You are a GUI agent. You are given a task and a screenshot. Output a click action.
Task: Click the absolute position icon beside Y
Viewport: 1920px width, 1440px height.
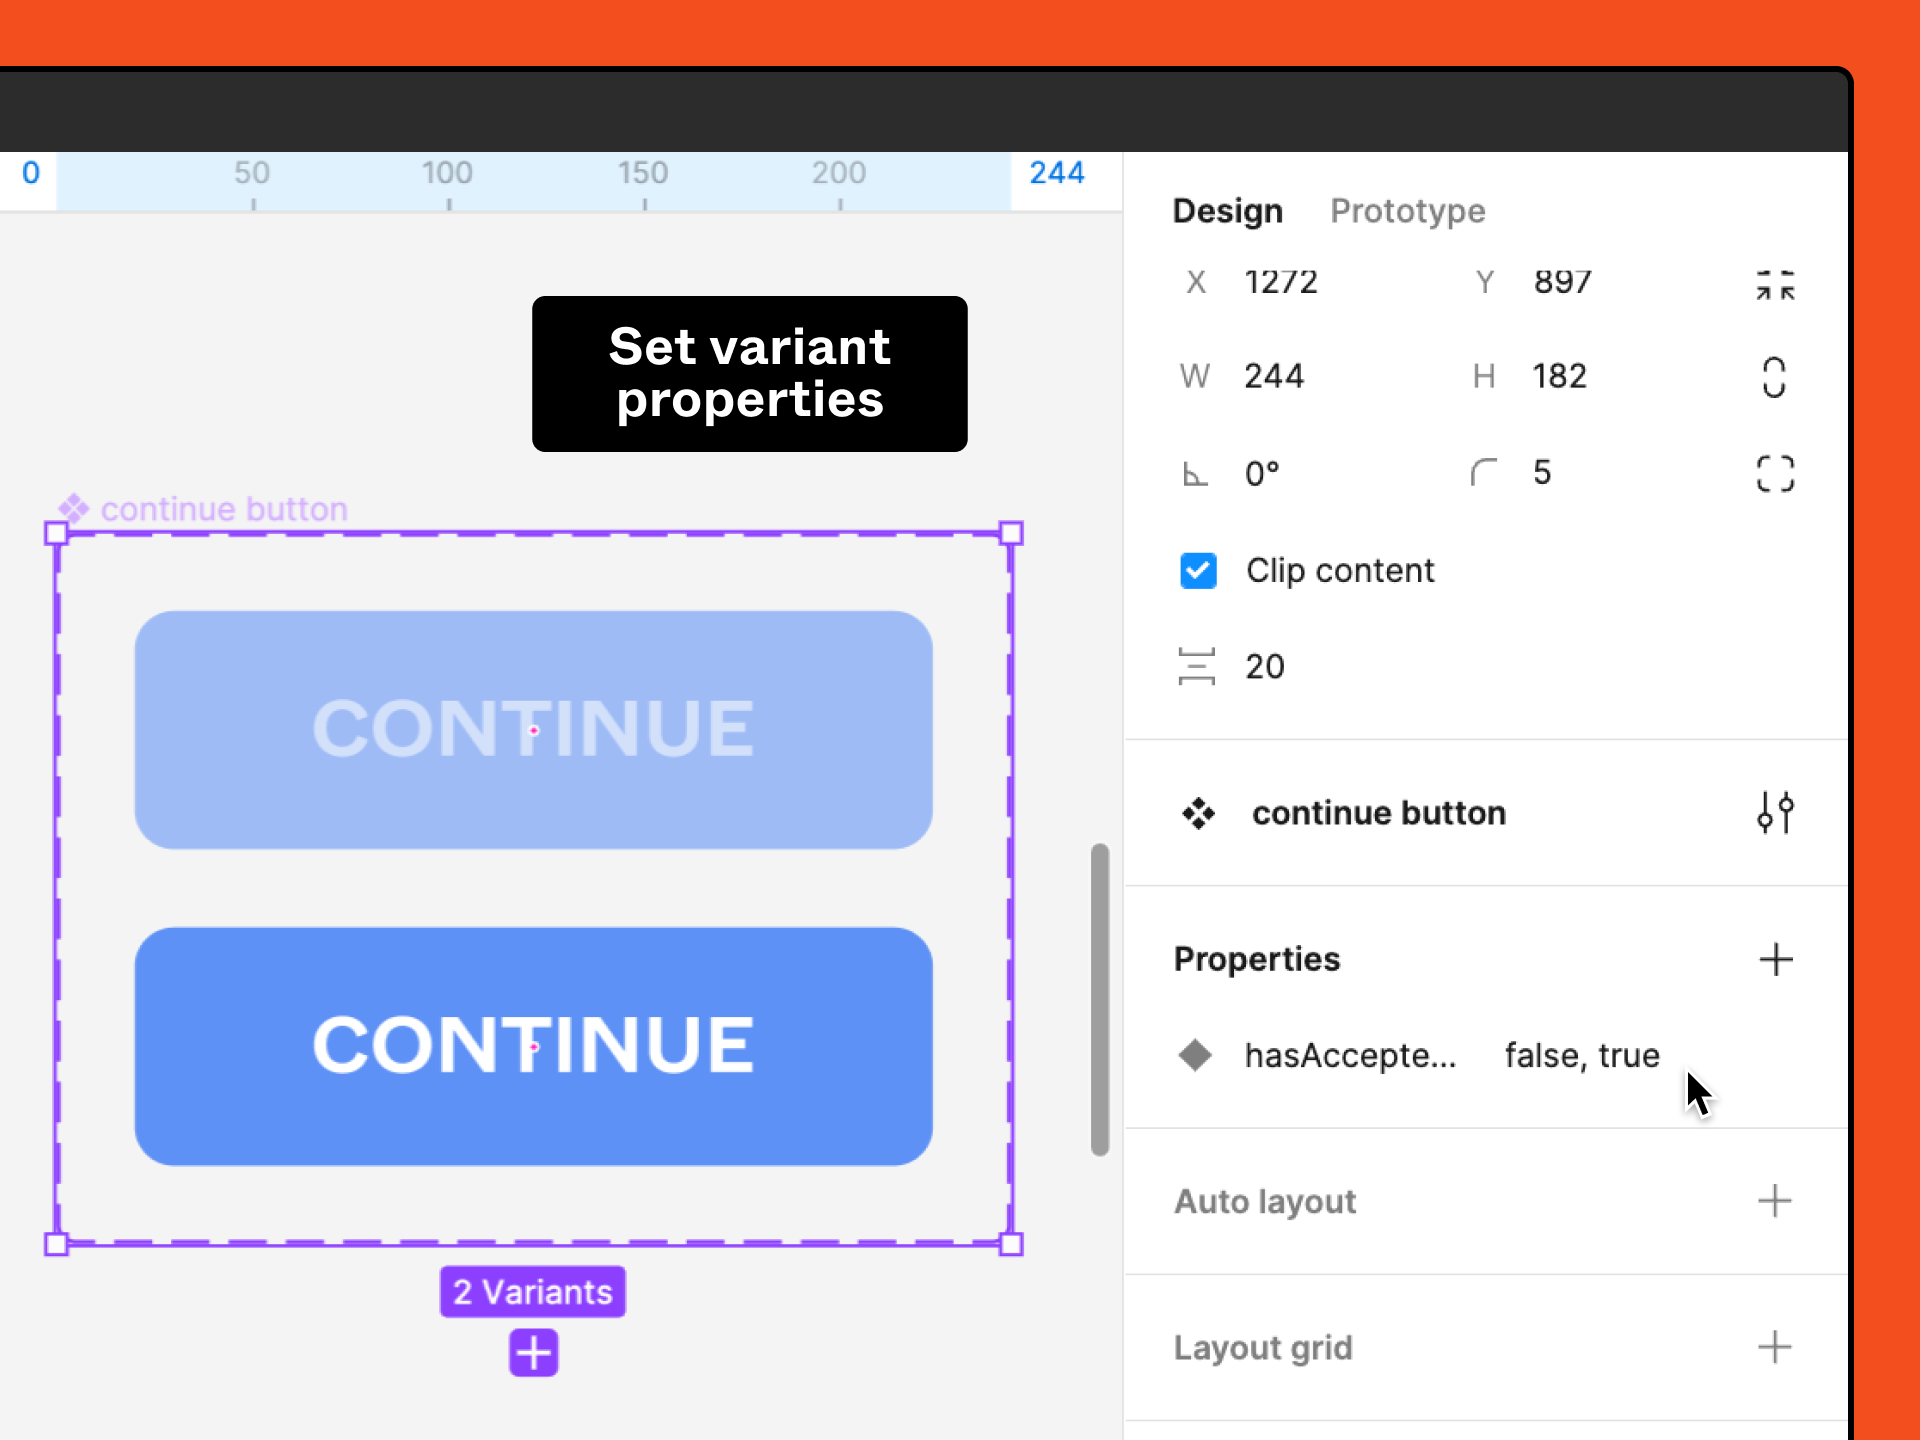[x=1775, y=285]
